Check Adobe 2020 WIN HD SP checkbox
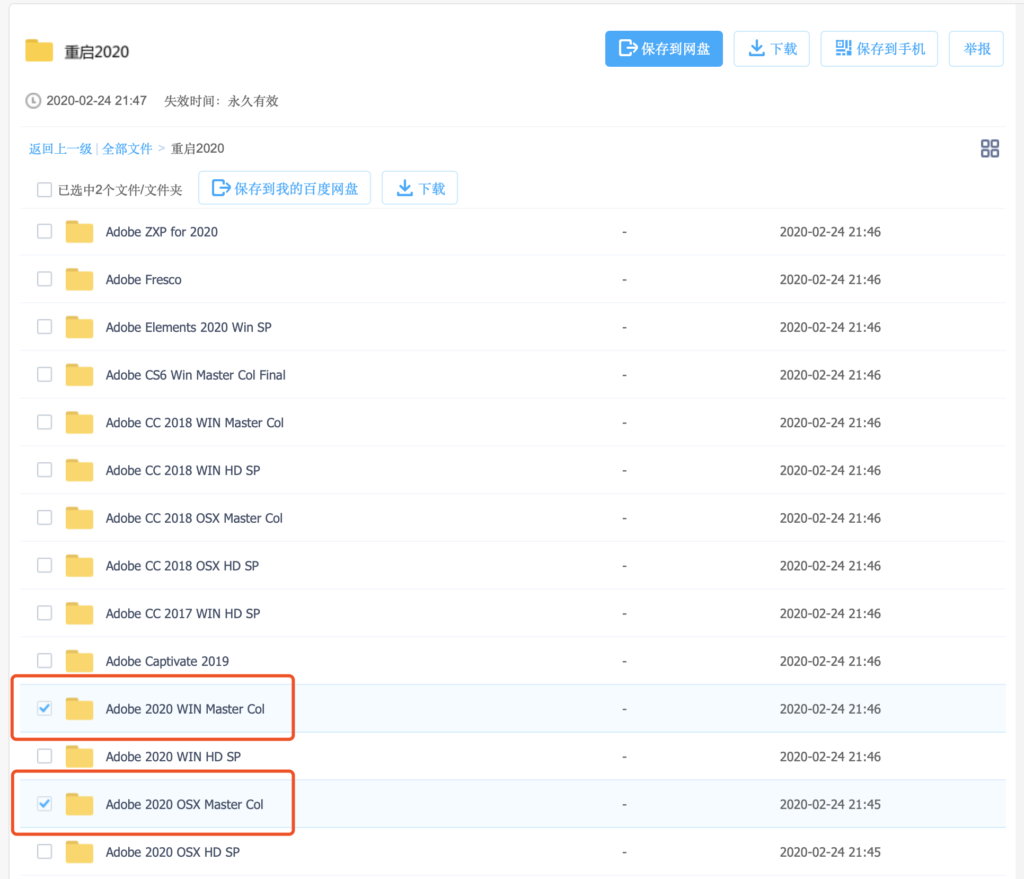 [x=44, y=756]
